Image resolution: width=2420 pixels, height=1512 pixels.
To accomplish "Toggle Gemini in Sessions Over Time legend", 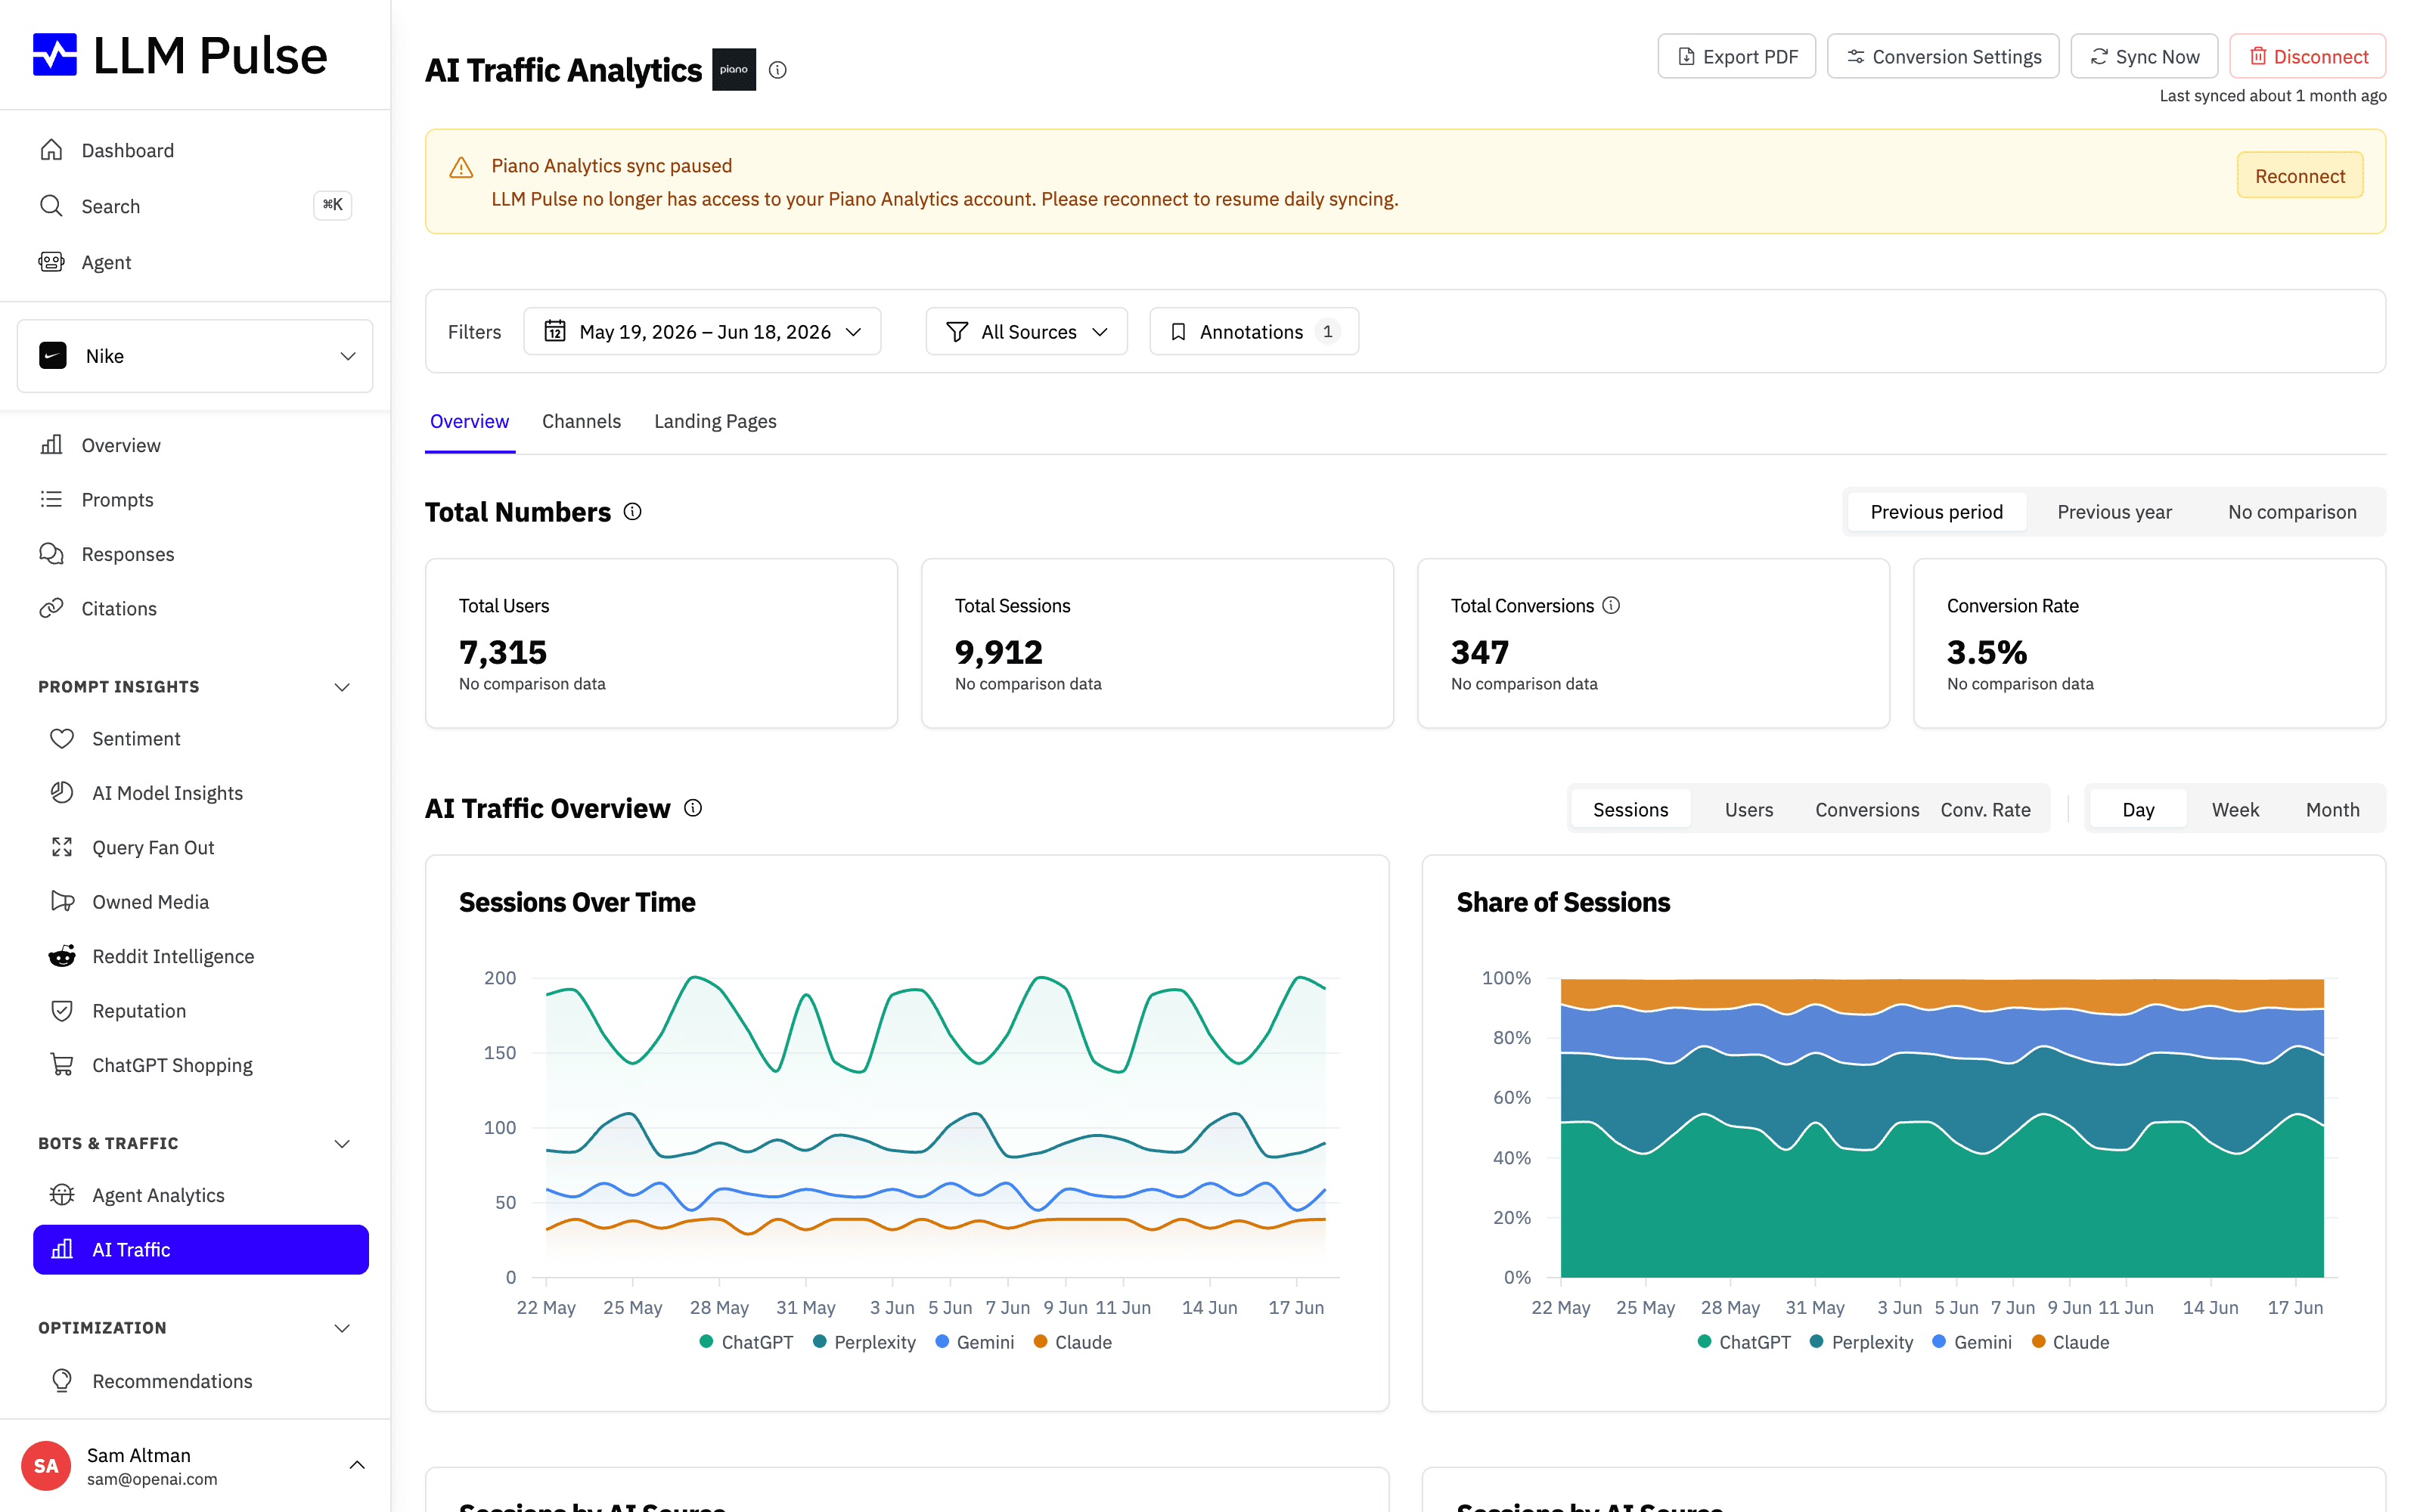I will pos(974,1342).
